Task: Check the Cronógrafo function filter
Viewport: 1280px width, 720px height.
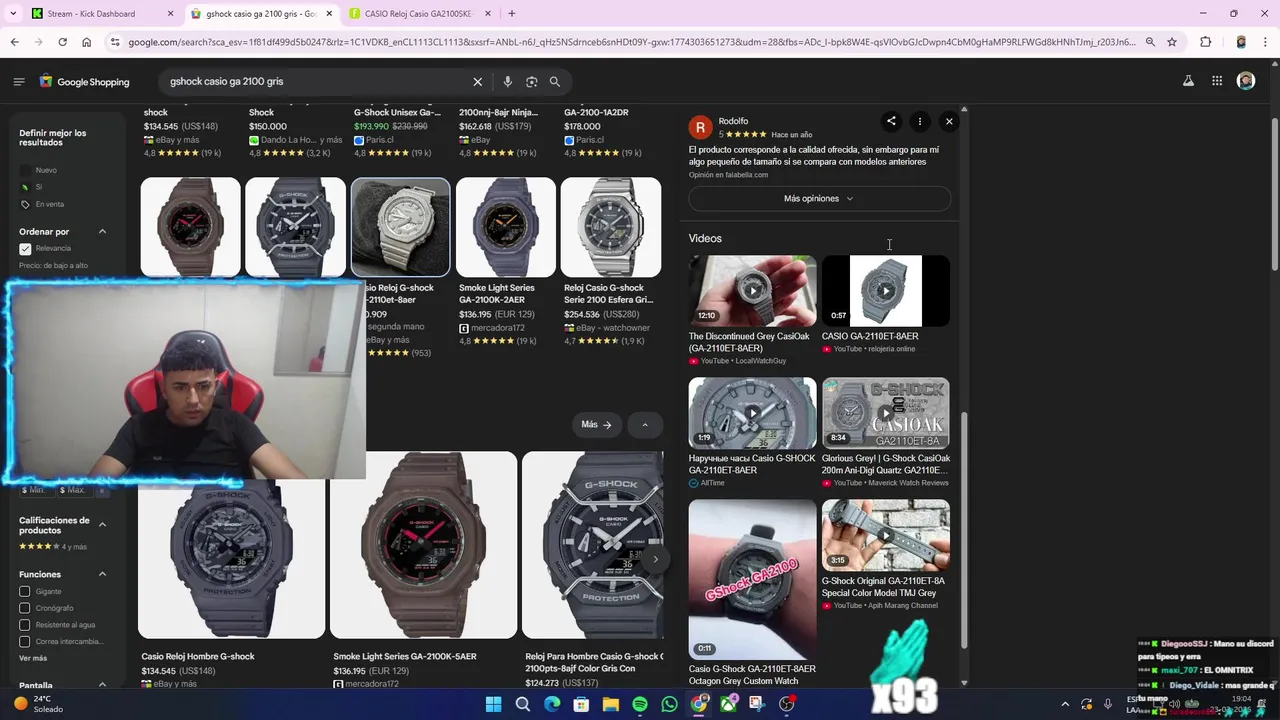Action: coord(25,608)
